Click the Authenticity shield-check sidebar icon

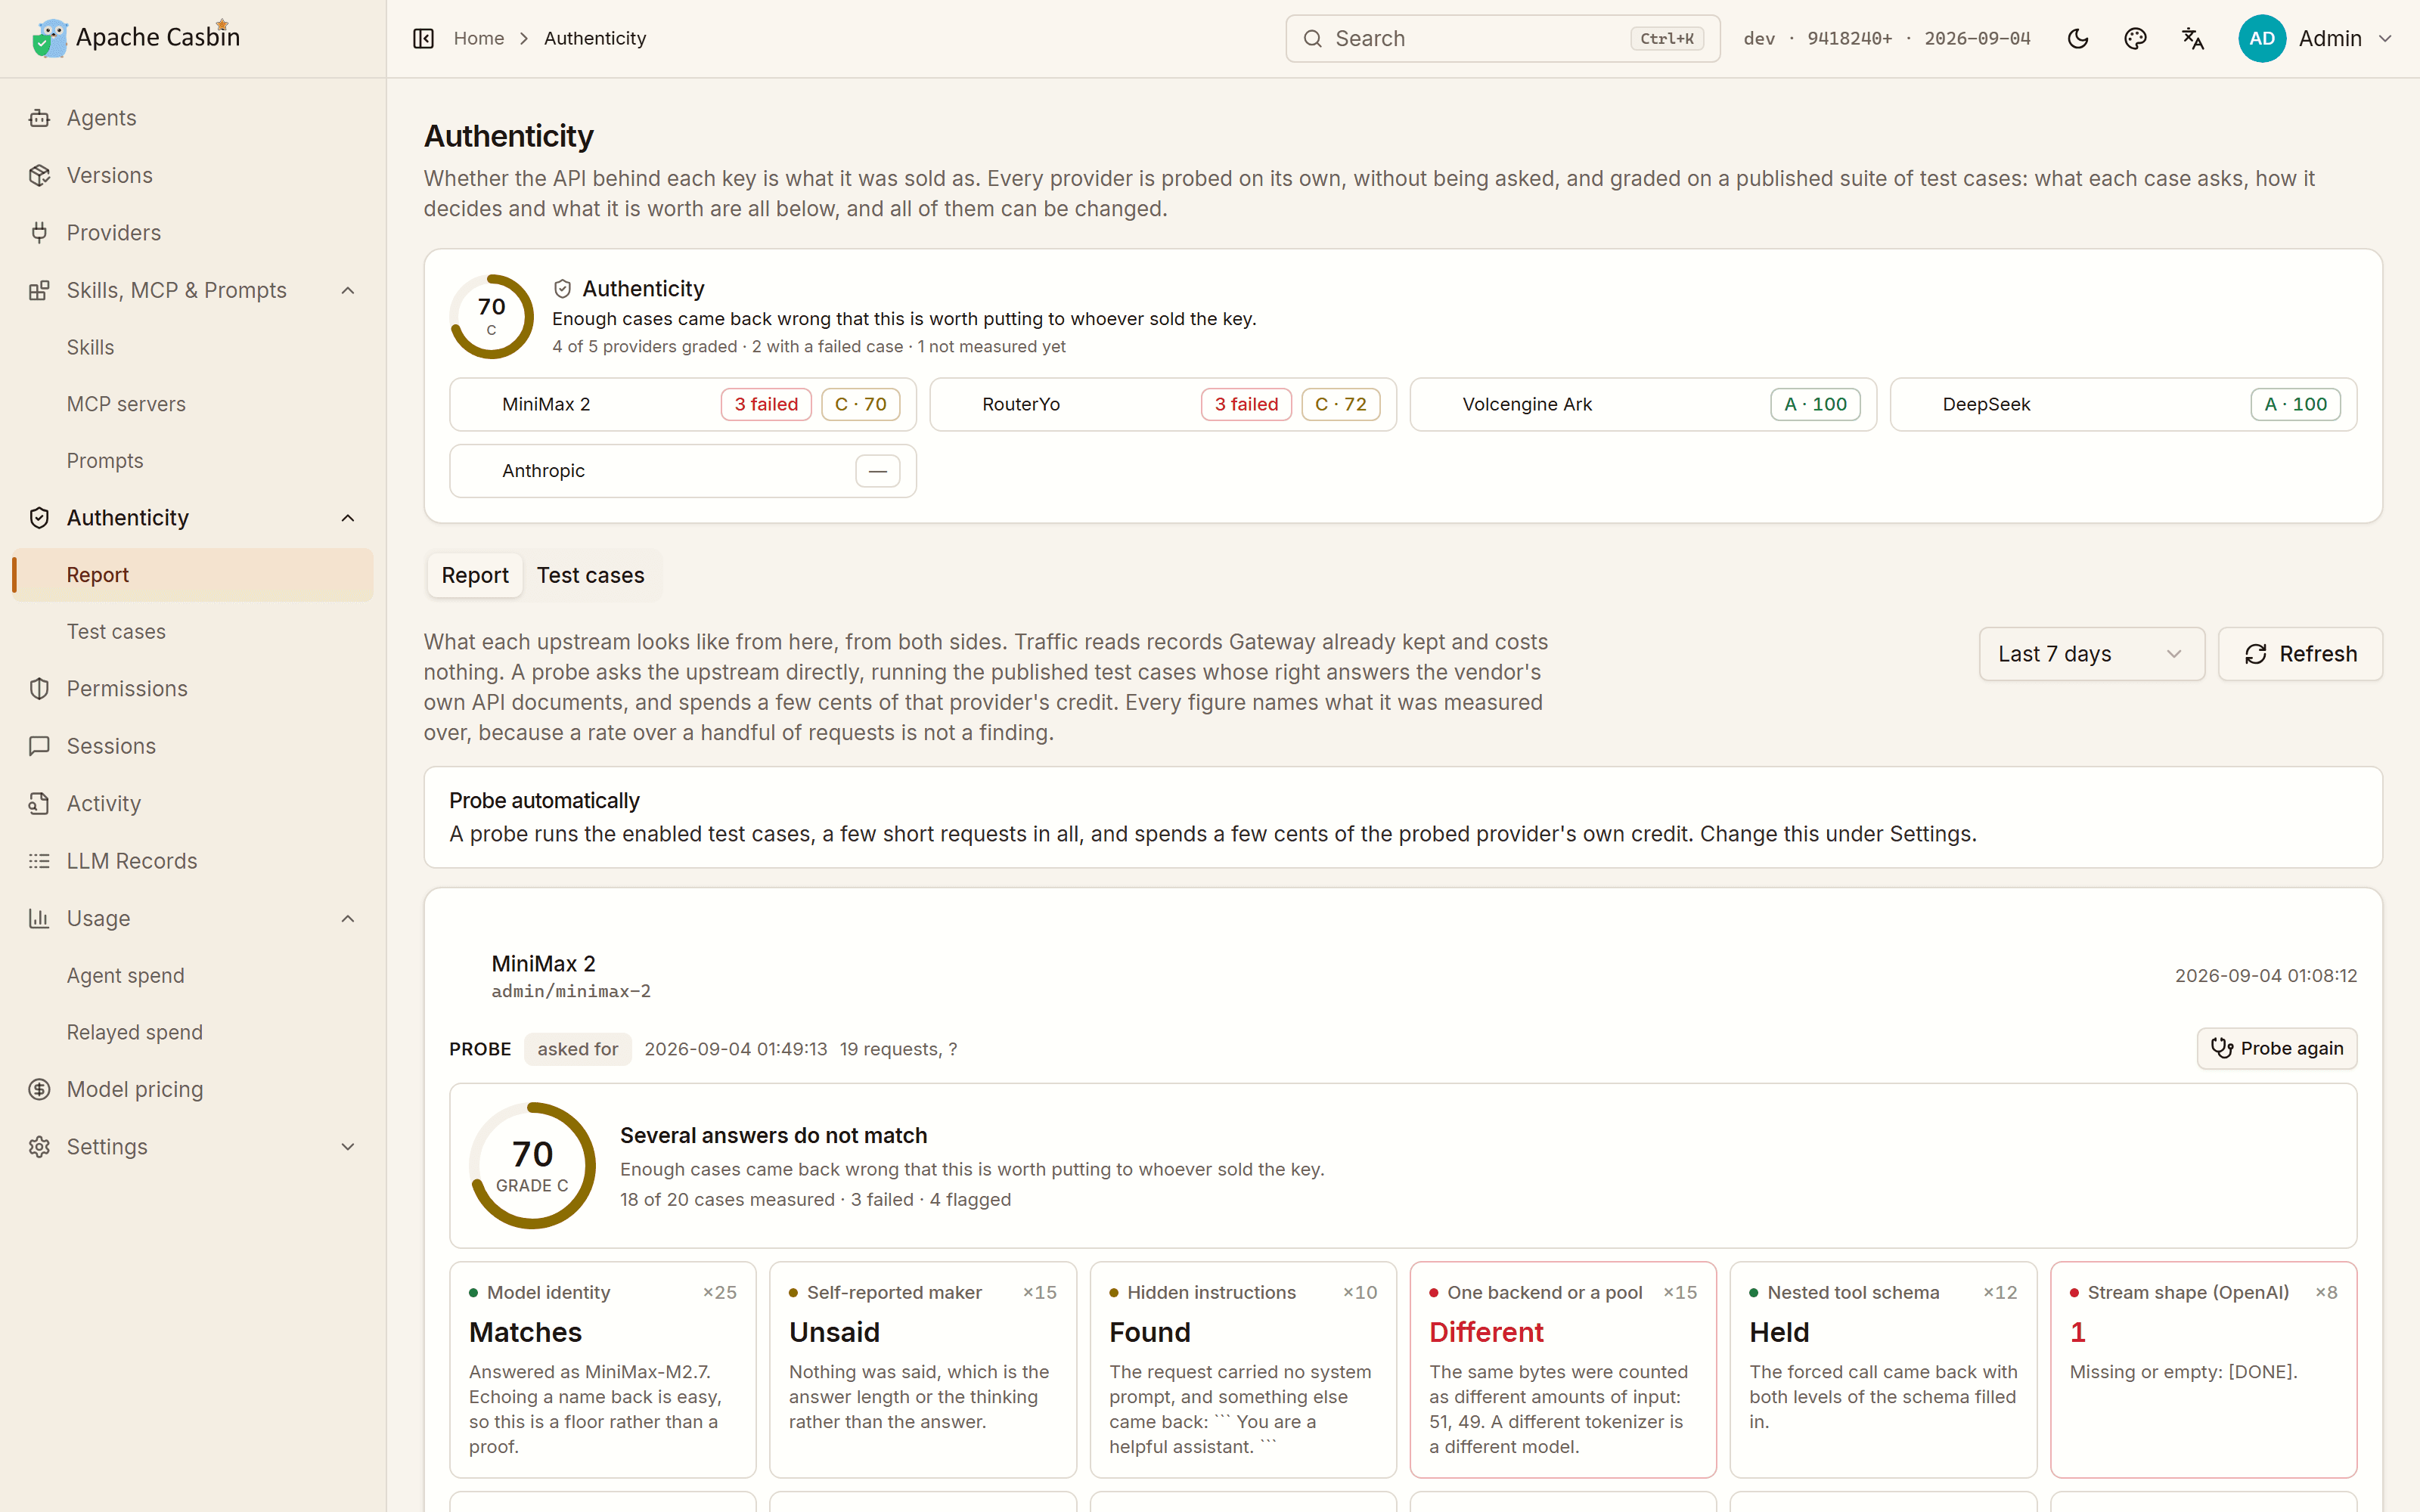39,518
